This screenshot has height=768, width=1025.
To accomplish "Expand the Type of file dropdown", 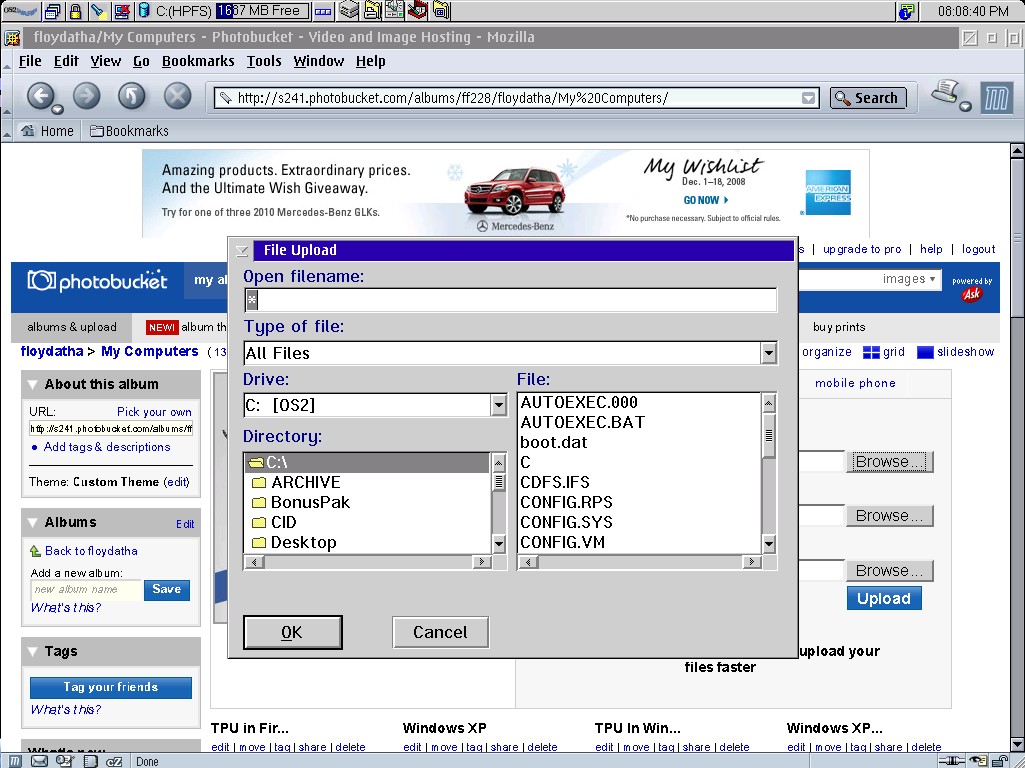I will tap(768, 353).
